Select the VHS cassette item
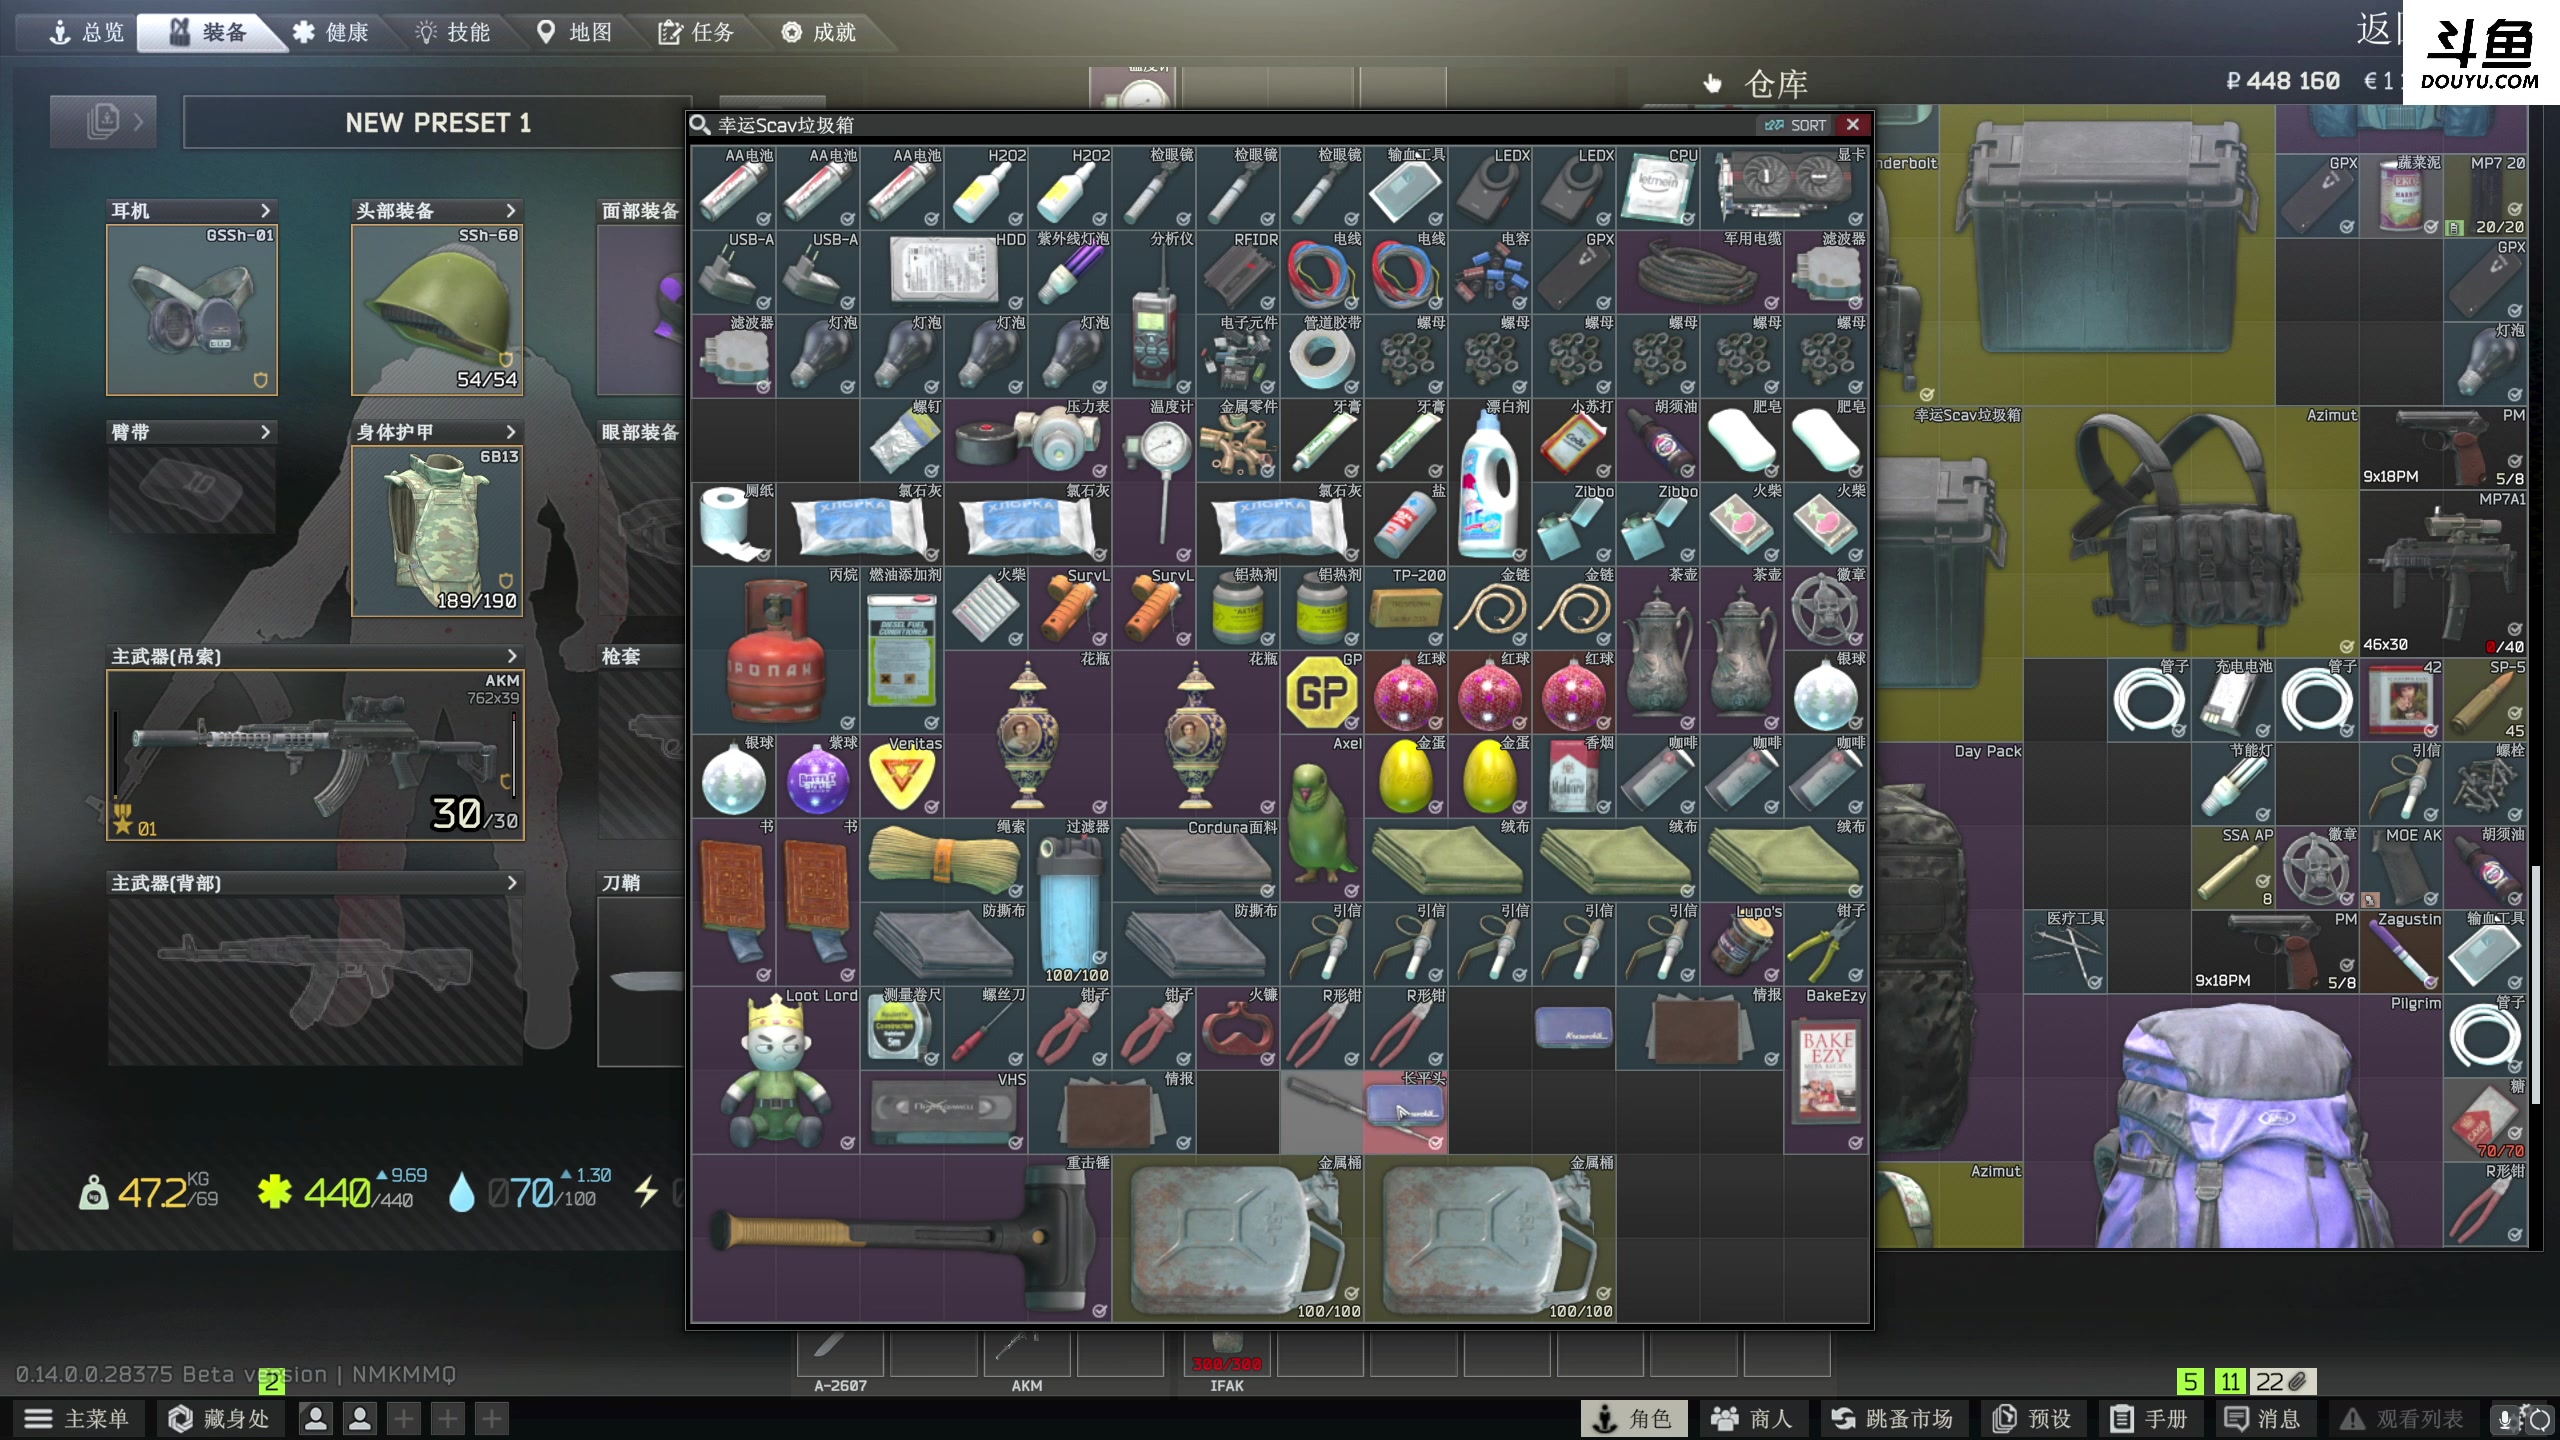Screen dimensions: 2560x1440 pos(944,1112)
